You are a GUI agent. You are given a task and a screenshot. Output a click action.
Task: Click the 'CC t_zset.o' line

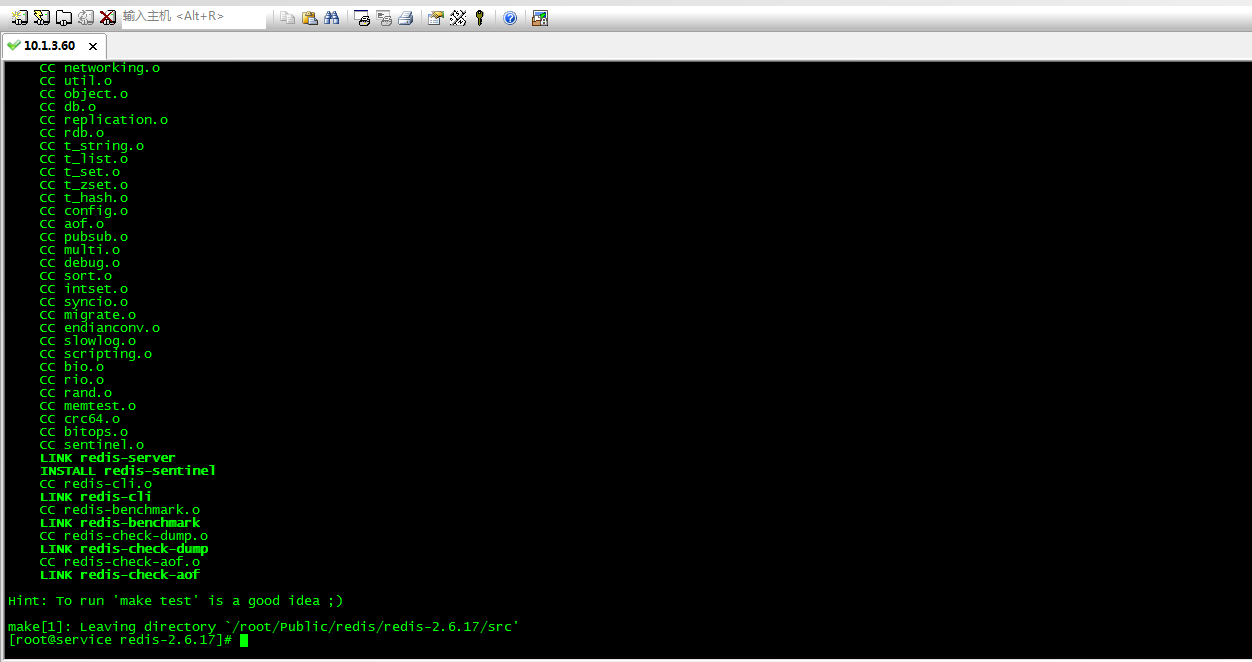pos(84,185)
